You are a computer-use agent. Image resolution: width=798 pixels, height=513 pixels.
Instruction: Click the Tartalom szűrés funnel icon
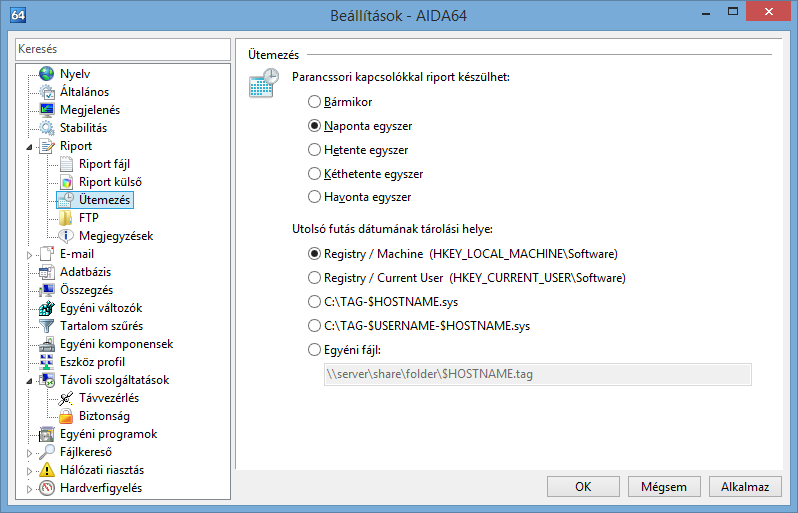pos(47,326)
